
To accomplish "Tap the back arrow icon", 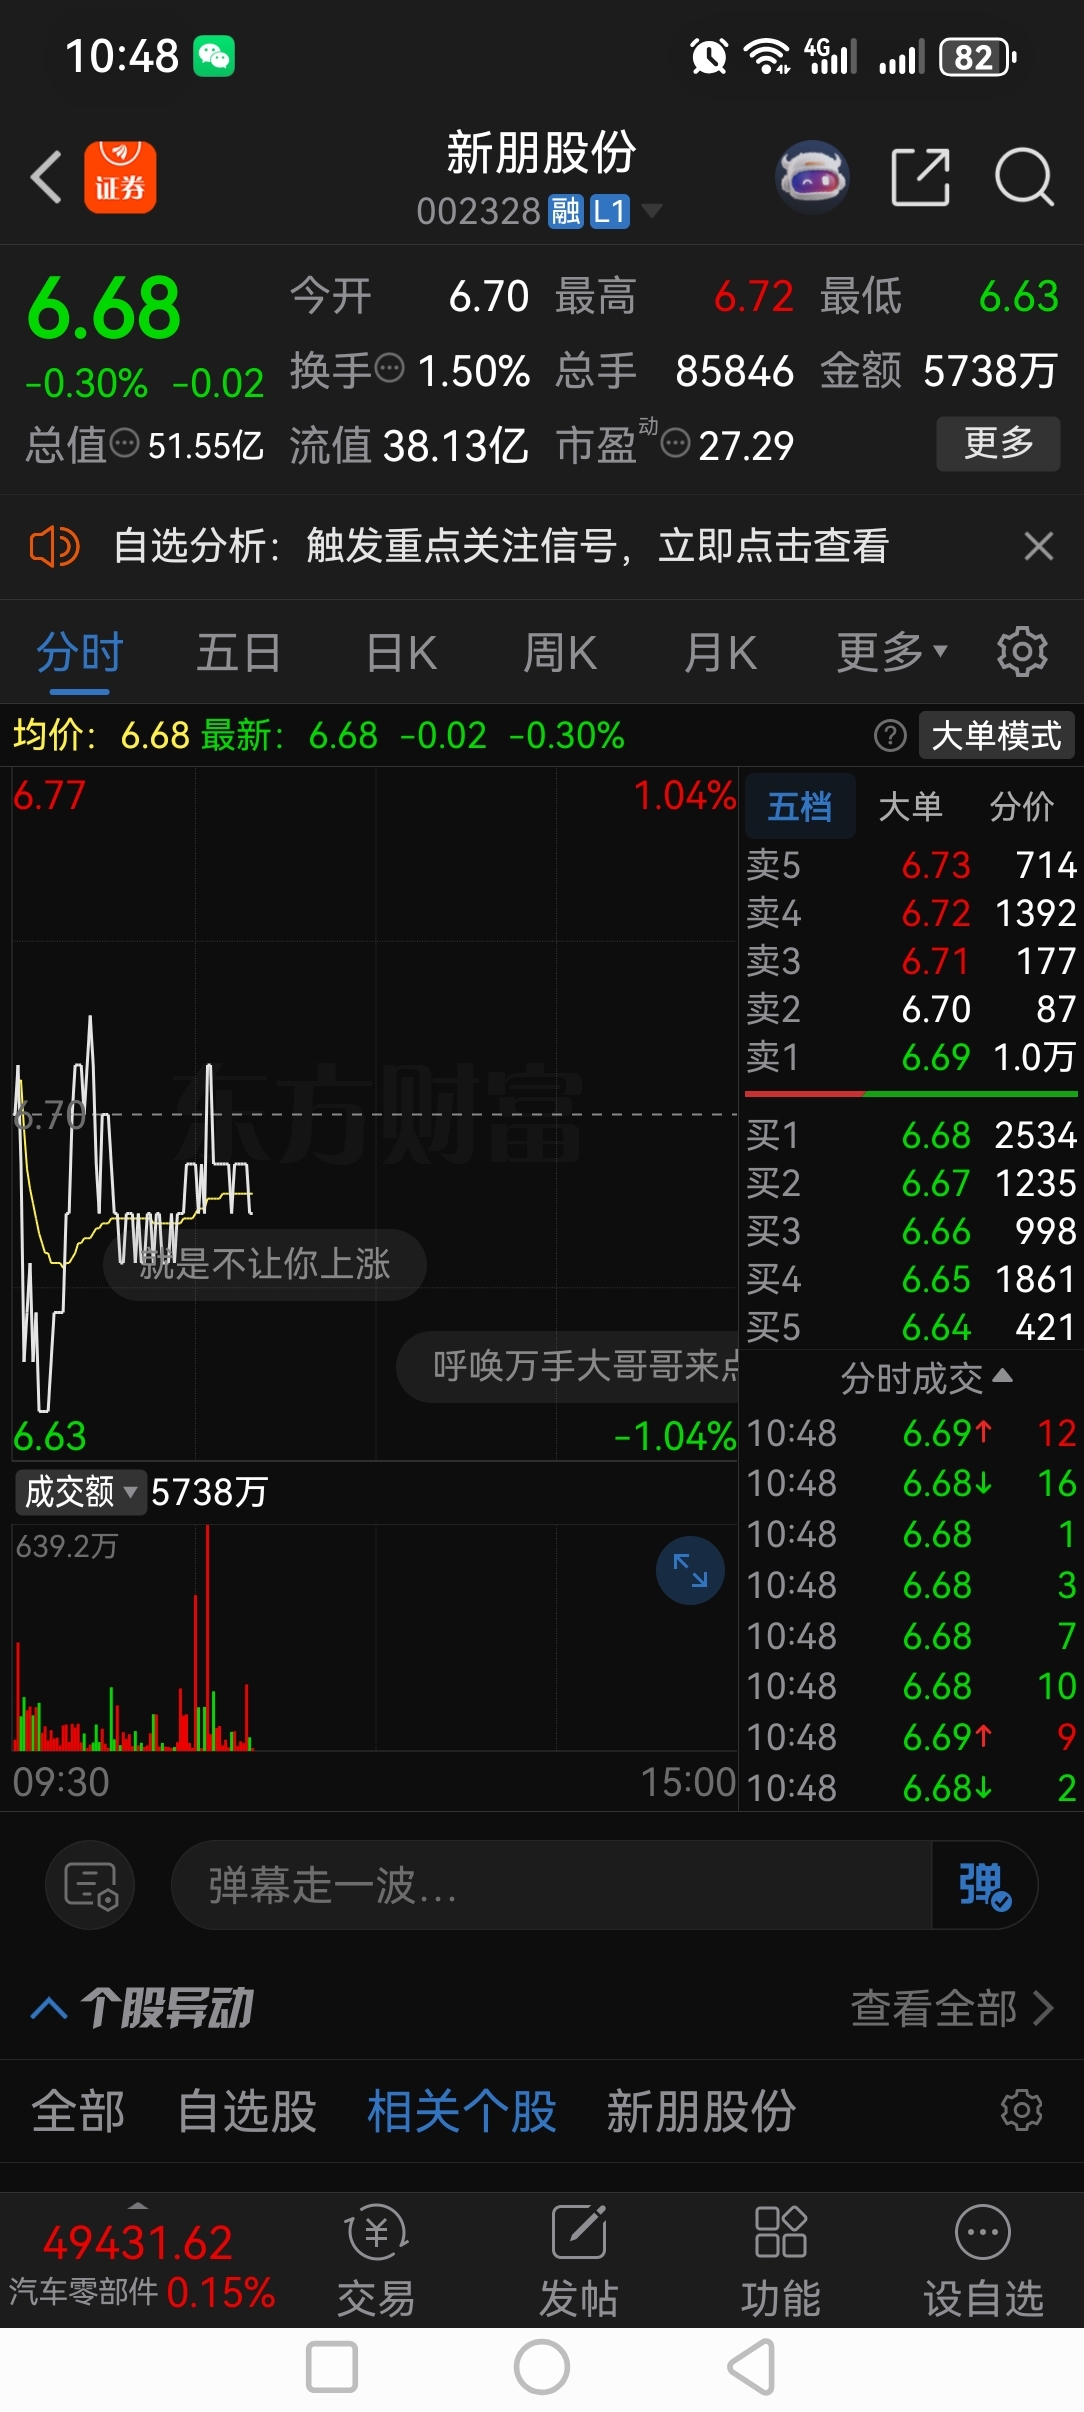I will point(46,178).
